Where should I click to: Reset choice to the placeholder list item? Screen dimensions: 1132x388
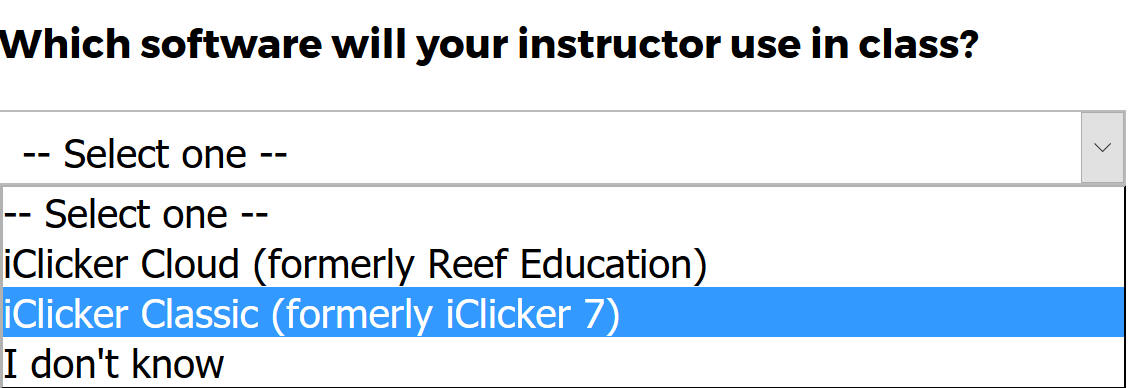click(563, 214)
